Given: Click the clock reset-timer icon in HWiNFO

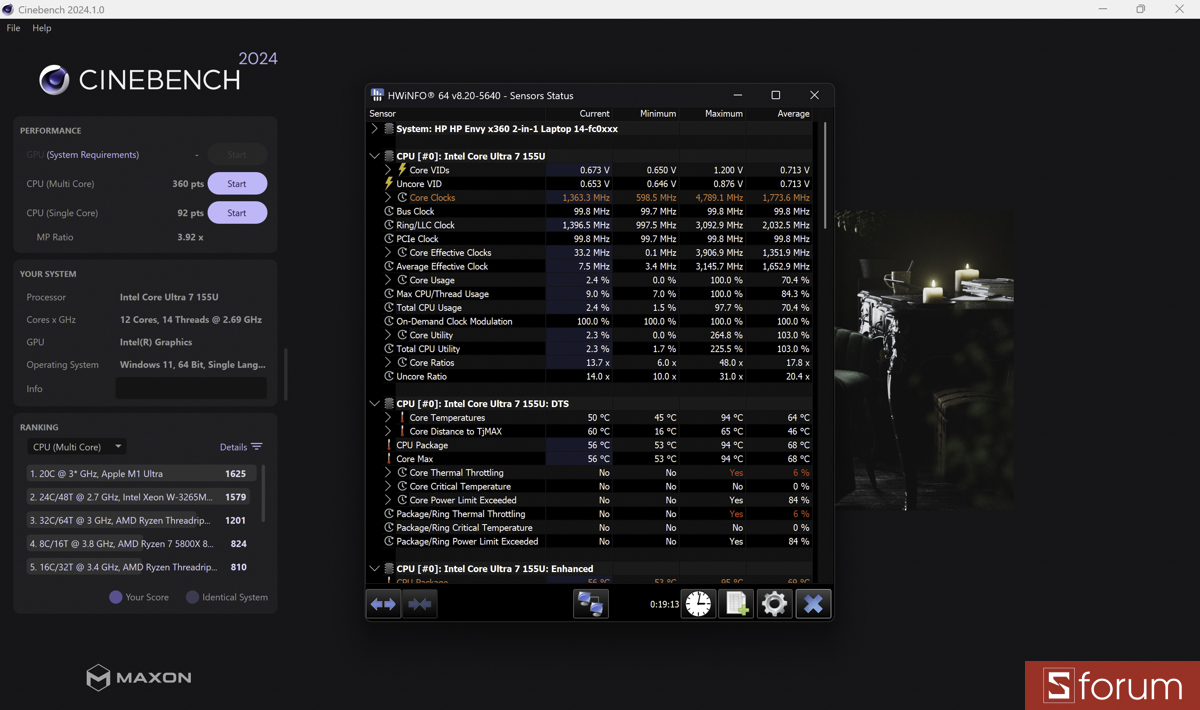Looking at the screenshot, I should tap(698, 604).
